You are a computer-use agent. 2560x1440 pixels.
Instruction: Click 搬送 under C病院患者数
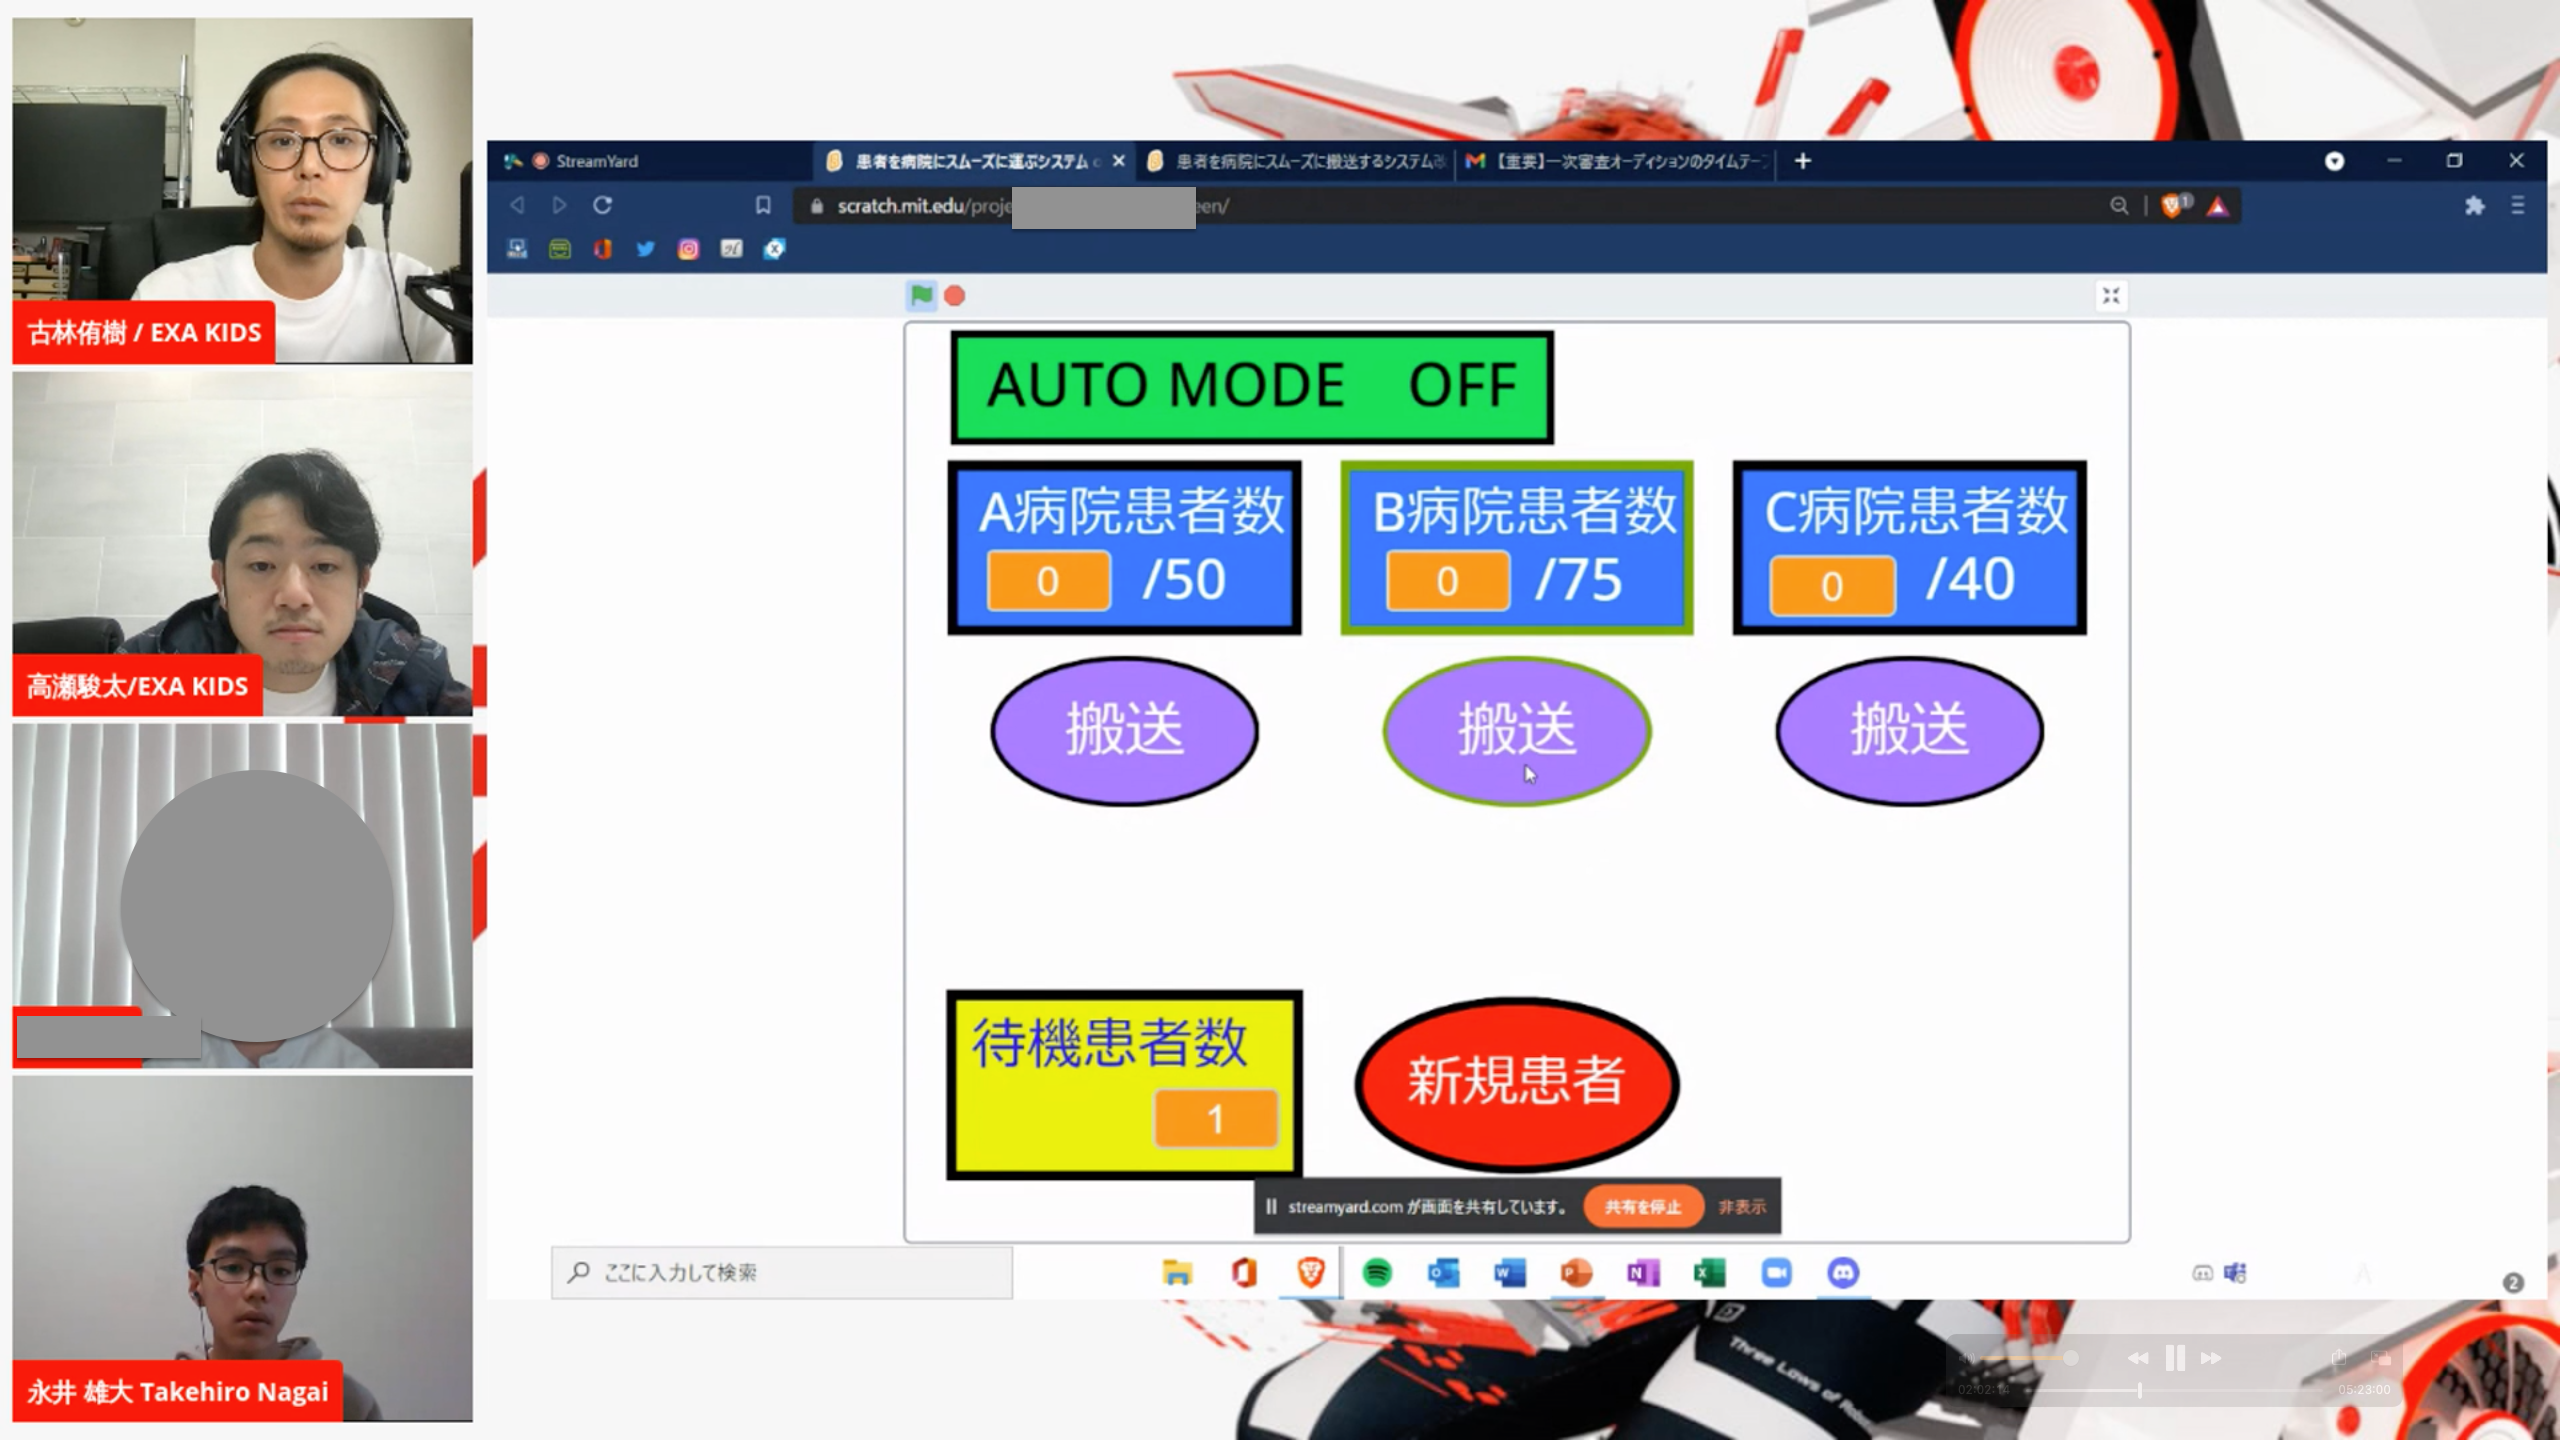(x=1909, y=730)
